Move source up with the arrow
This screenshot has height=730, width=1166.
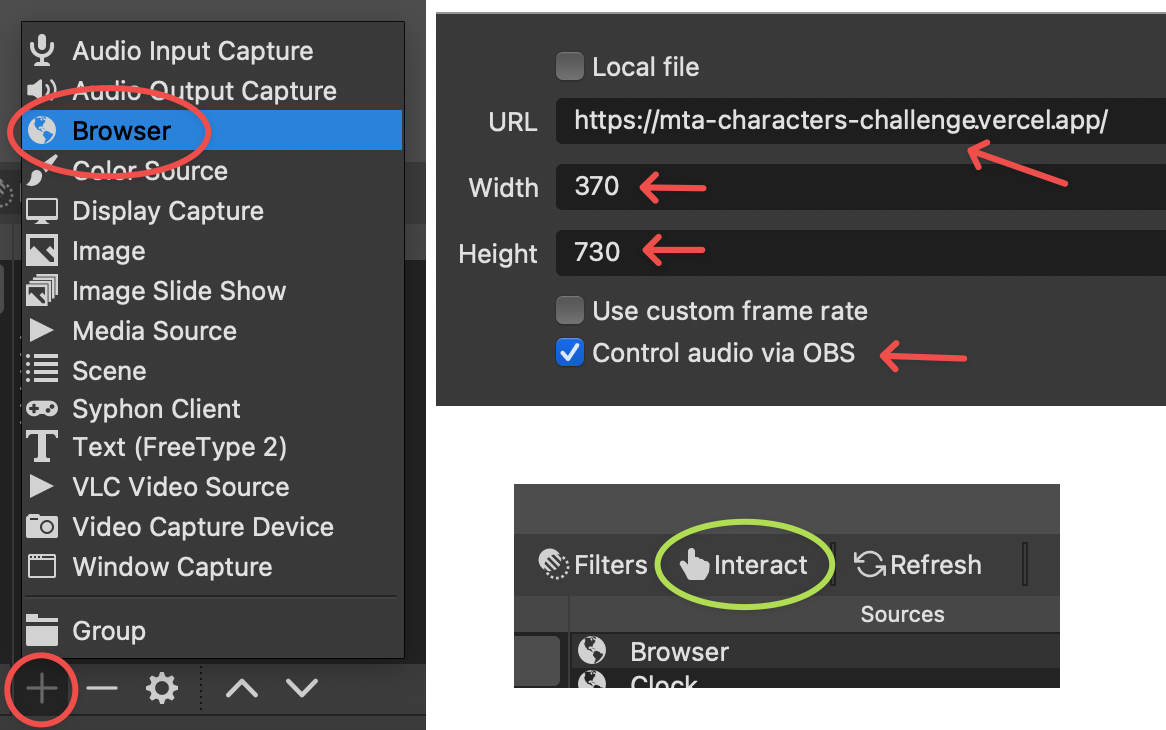click(242, 688)
